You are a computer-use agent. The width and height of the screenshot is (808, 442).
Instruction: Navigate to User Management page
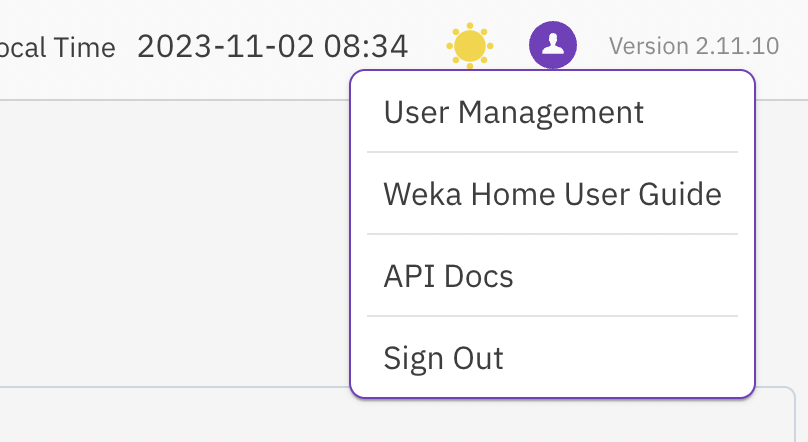[513, 112]
